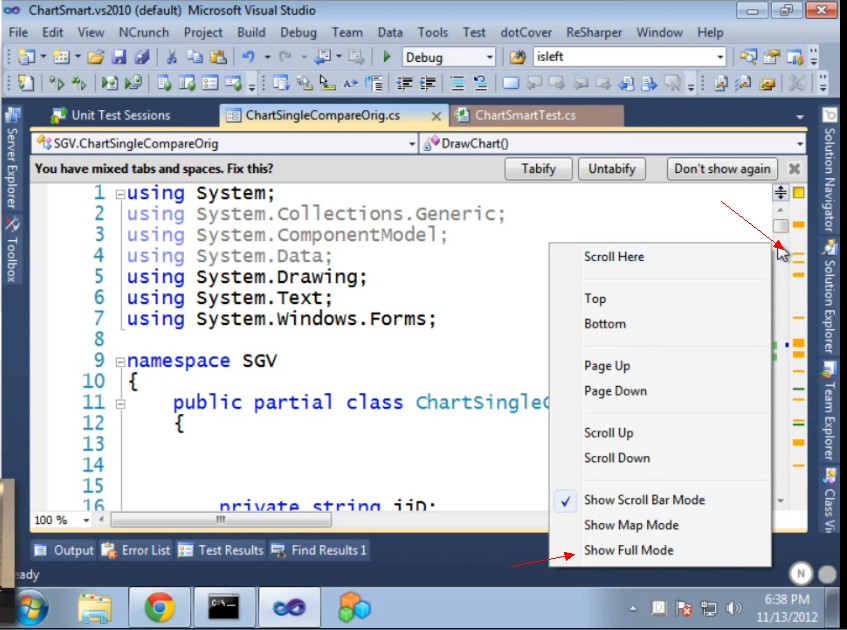Click the Tabify button

(x=538, y=169)
